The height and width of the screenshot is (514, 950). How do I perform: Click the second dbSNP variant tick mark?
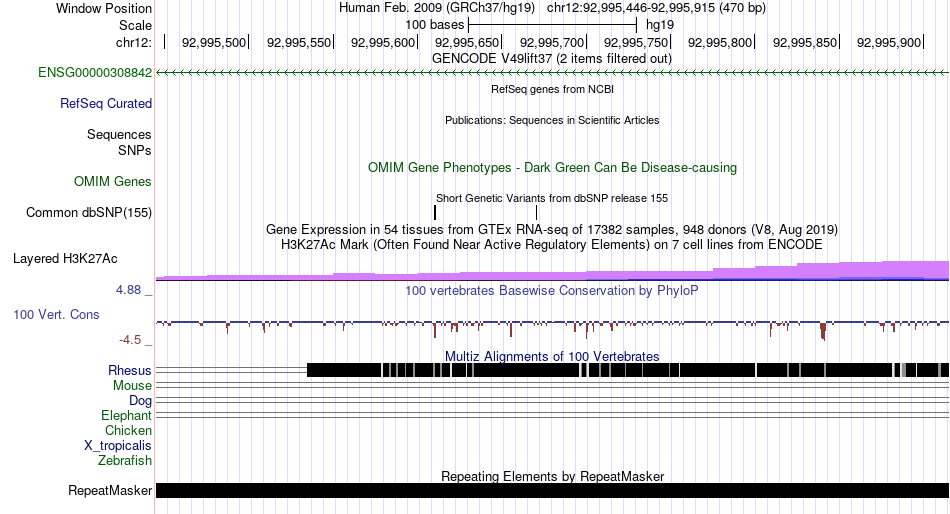(537, 212)
